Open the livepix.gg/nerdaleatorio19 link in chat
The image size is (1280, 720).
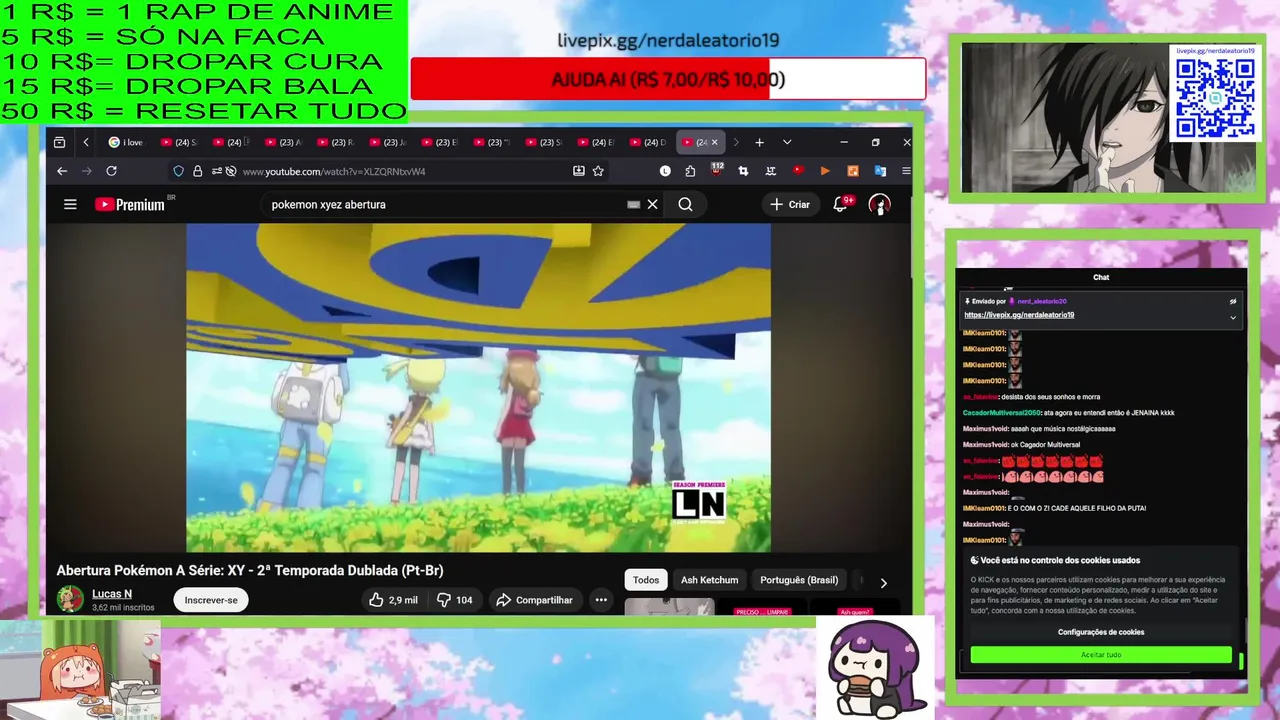coord(1019,315)
